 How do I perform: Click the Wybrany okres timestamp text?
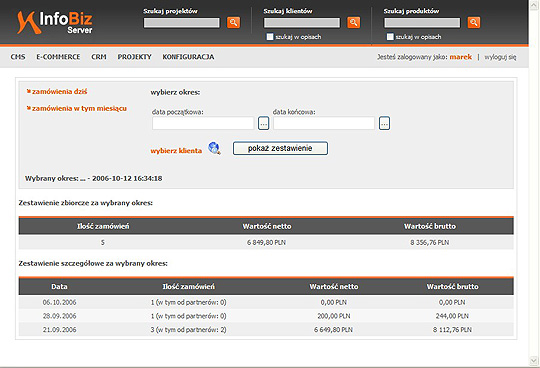(x=94, y=178)
